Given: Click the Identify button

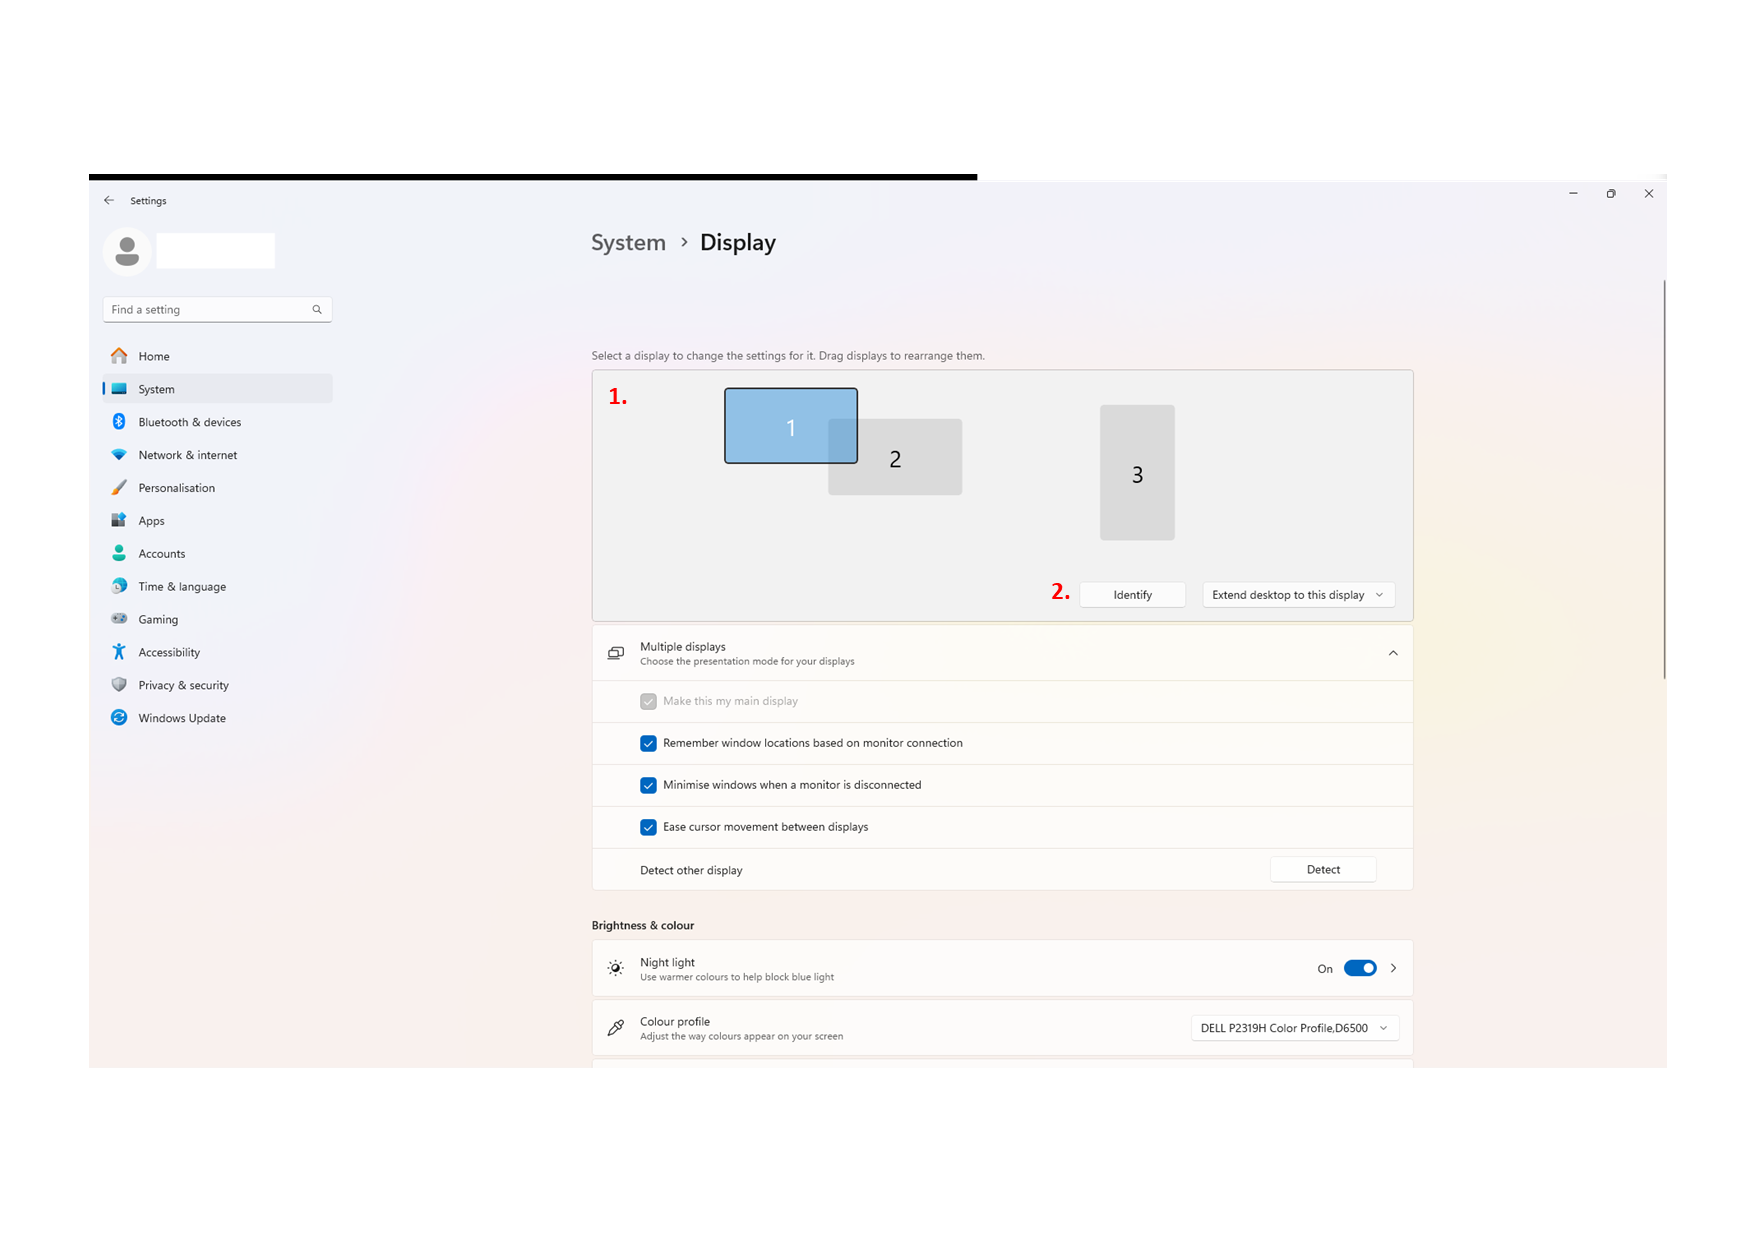Looking at the screenshot, I should 1132,595.
